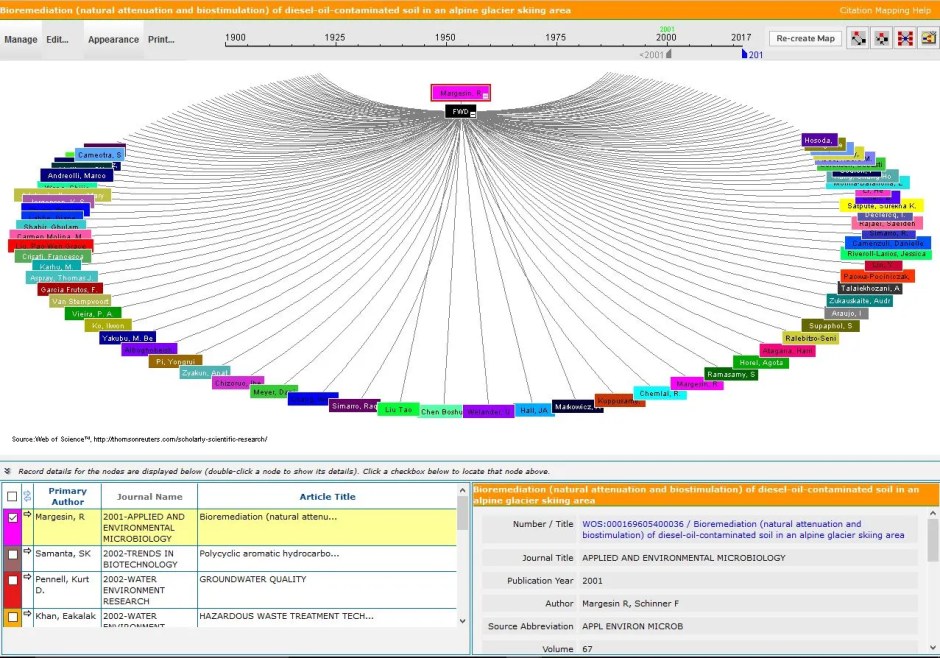Screen dimensions: 940x658
Task: Check the Khan Eakalak record checkbox
Action: [x=13, y=615]
